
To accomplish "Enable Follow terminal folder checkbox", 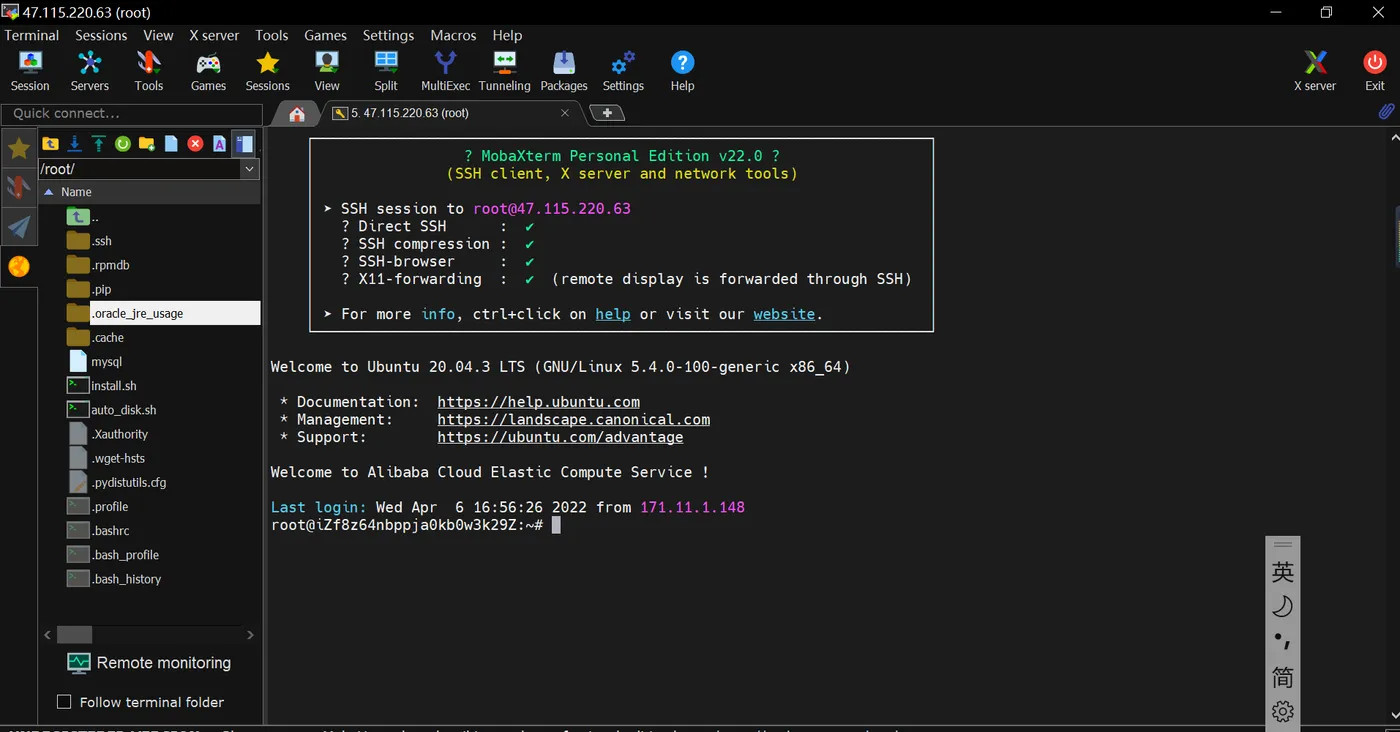I will pos(64,702).
